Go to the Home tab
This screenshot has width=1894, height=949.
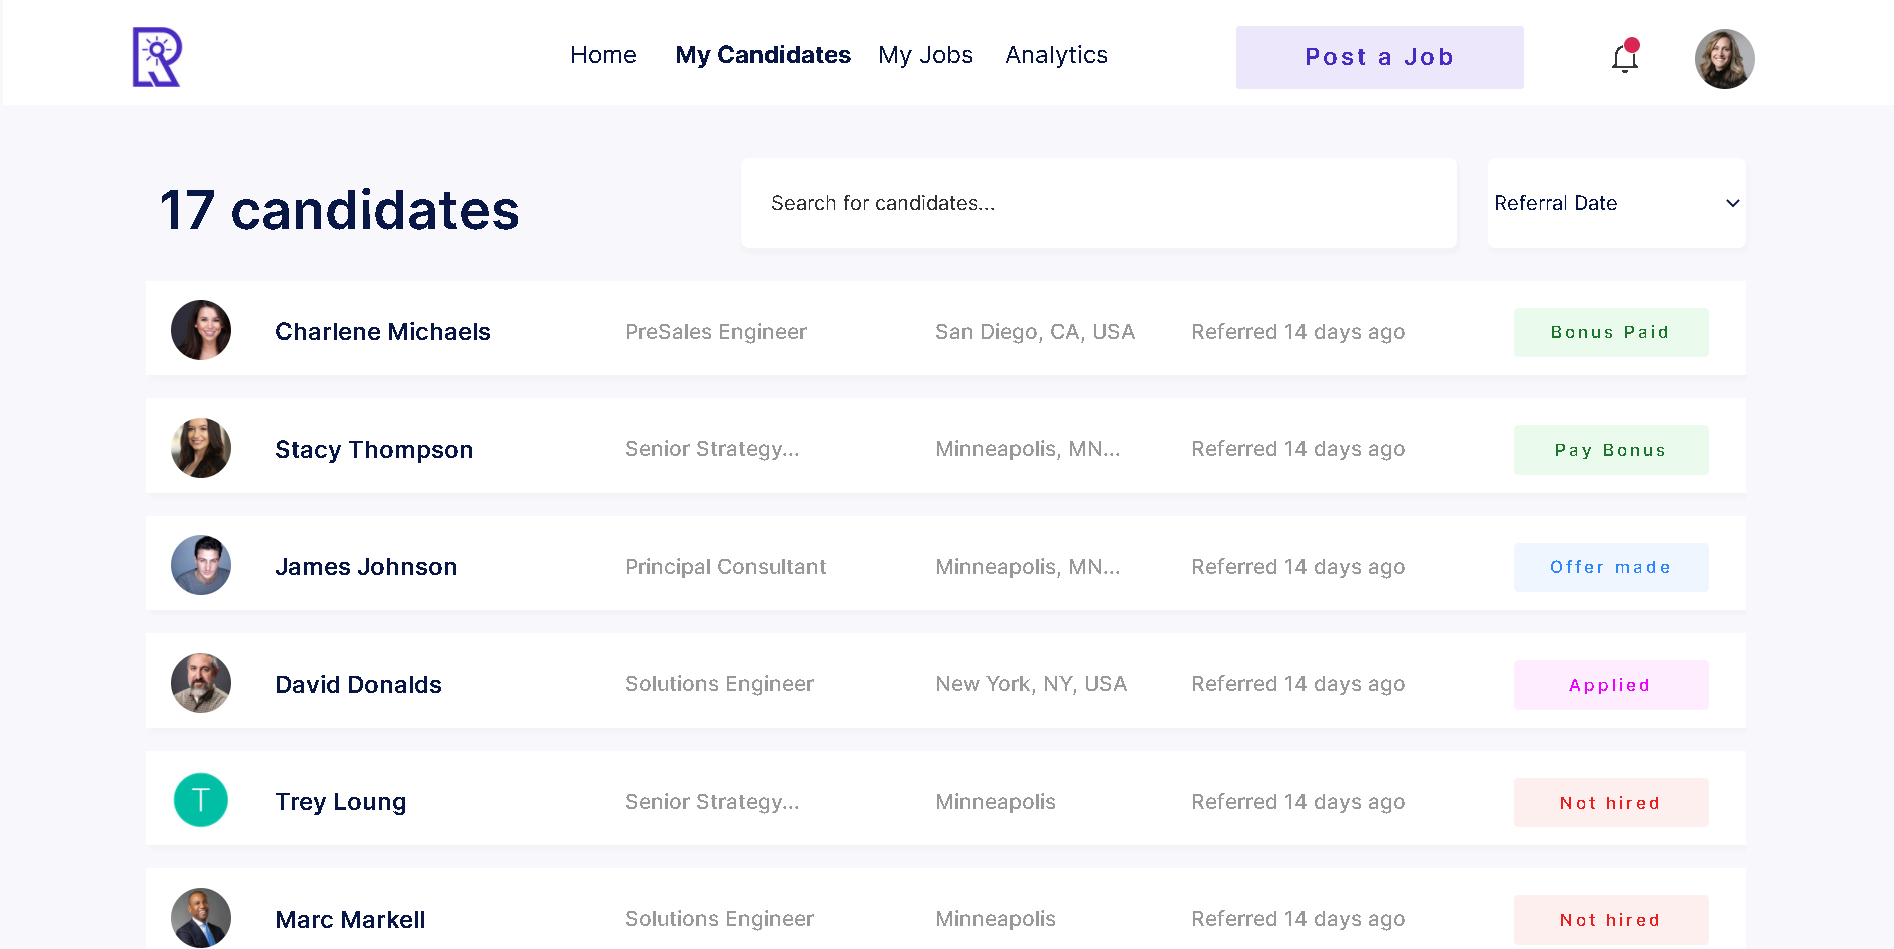coord(603,55)
